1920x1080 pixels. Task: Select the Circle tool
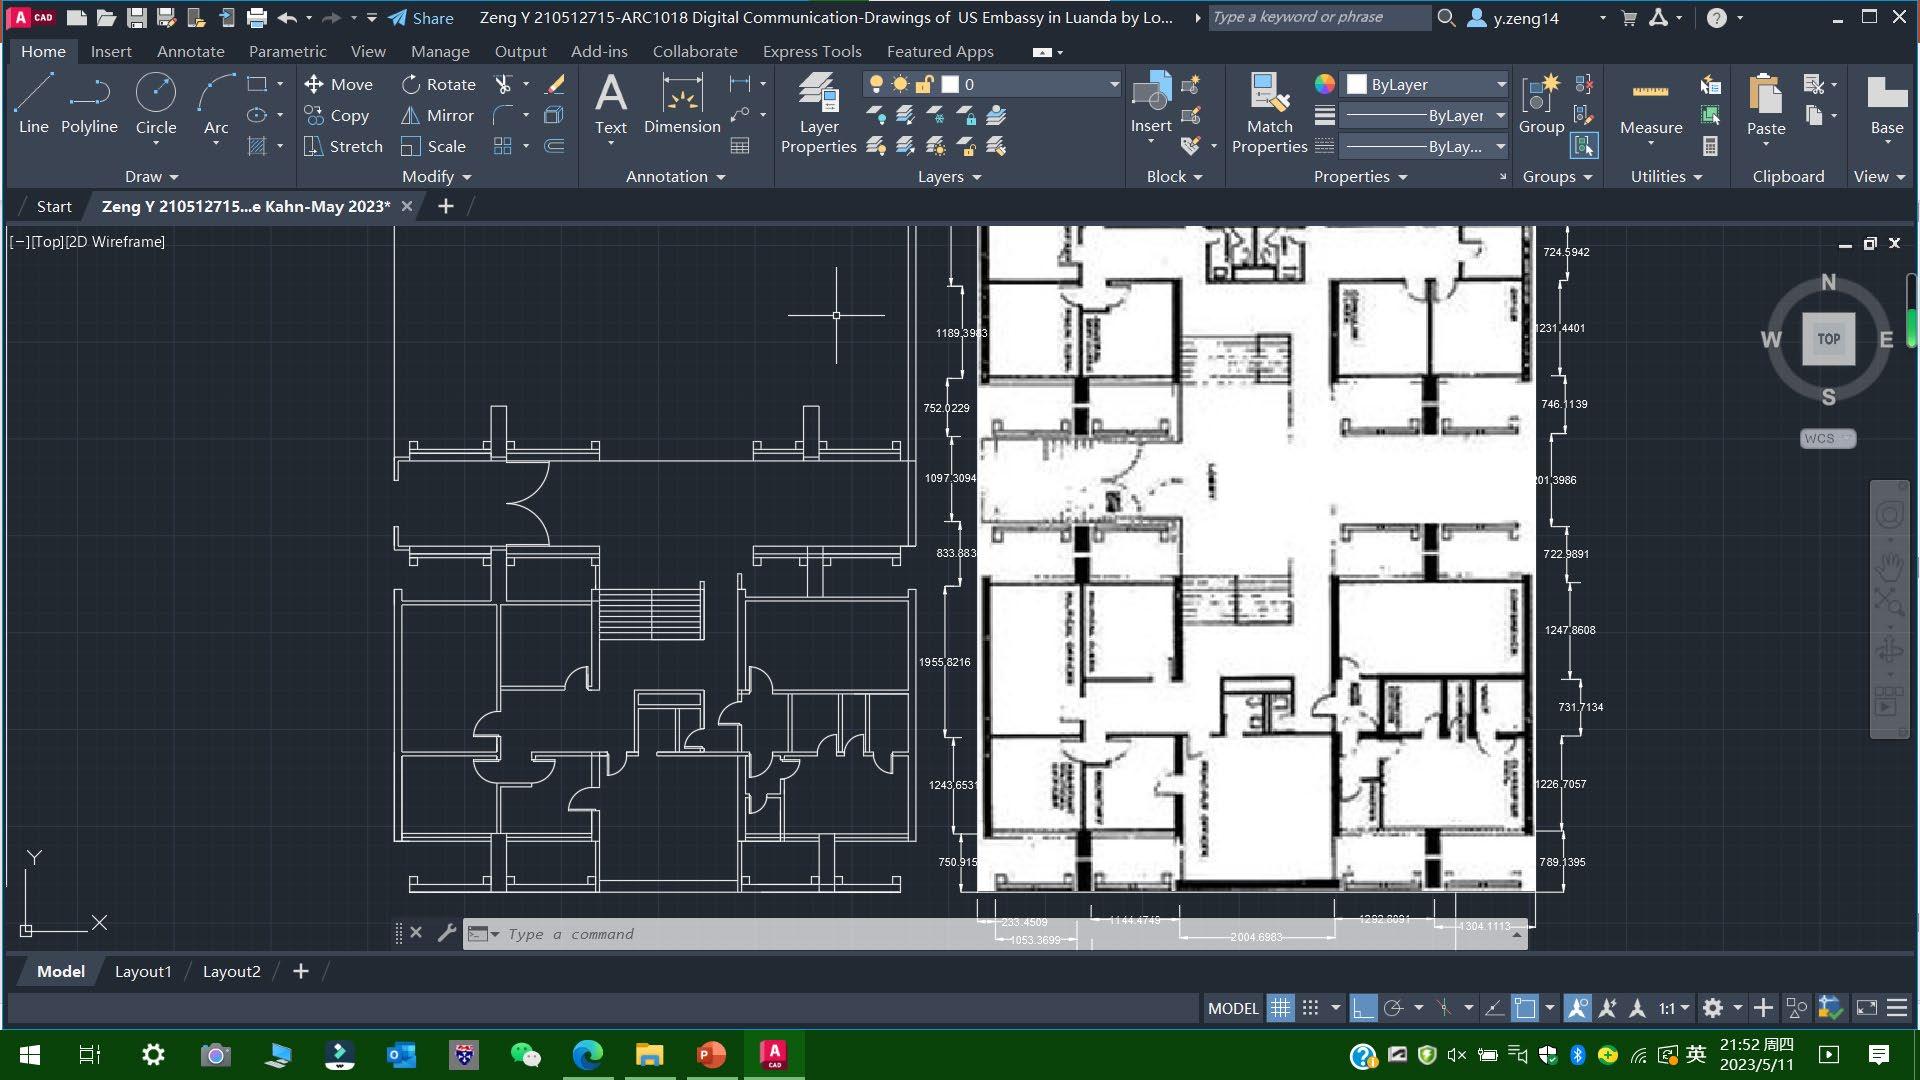(156, 104)
